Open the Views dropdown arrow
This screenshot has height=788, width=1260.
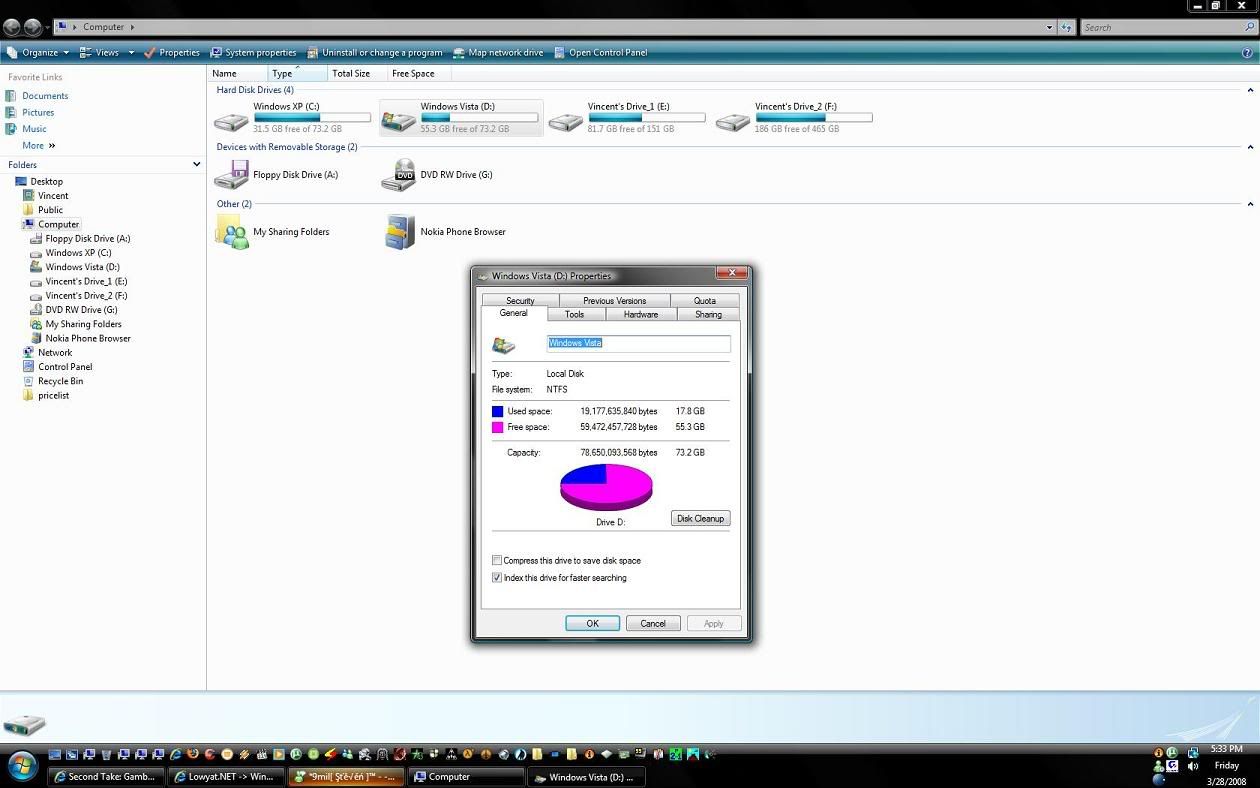[131, 53]
